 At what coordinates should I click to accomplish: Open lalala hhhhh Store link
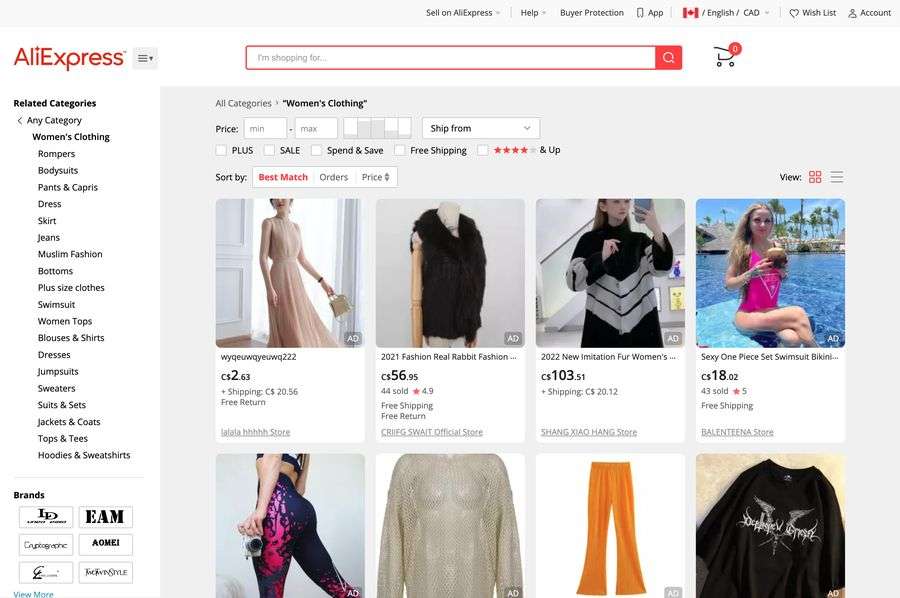[x=255, y=432]
